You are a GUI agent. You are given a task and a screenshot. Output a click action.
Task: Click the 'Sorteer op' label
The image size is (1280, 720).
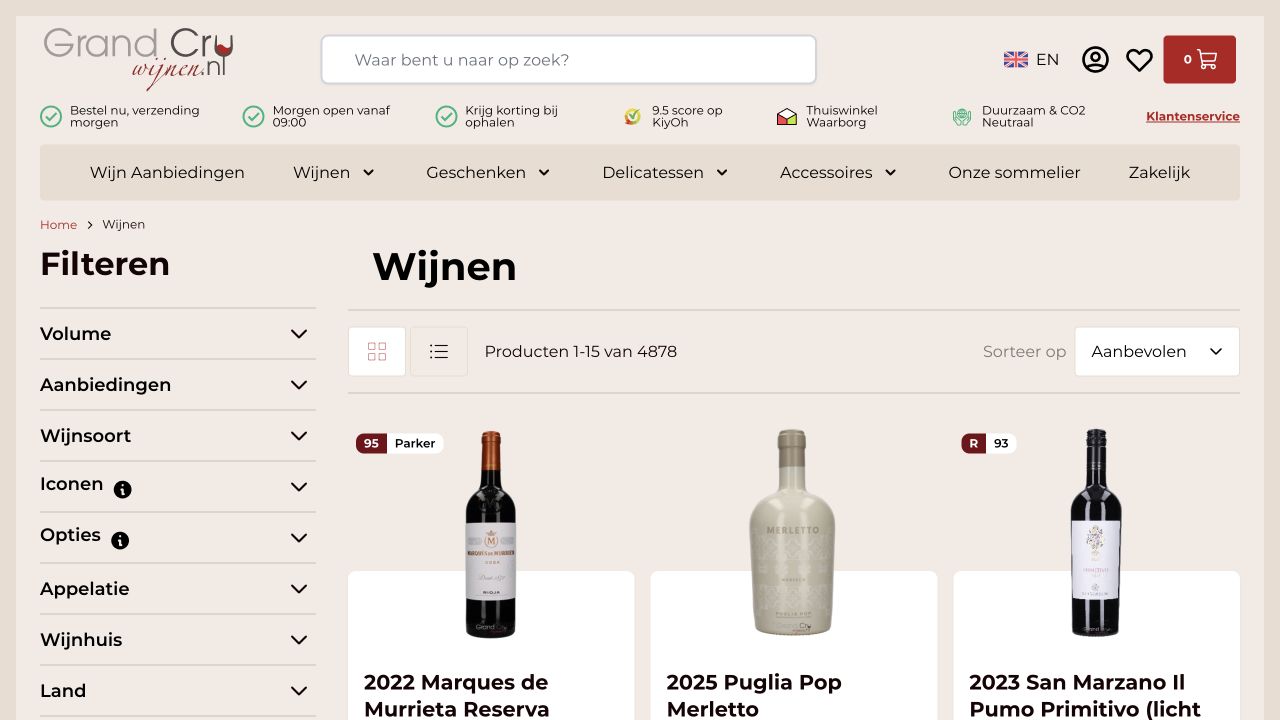click(1025, 352)
